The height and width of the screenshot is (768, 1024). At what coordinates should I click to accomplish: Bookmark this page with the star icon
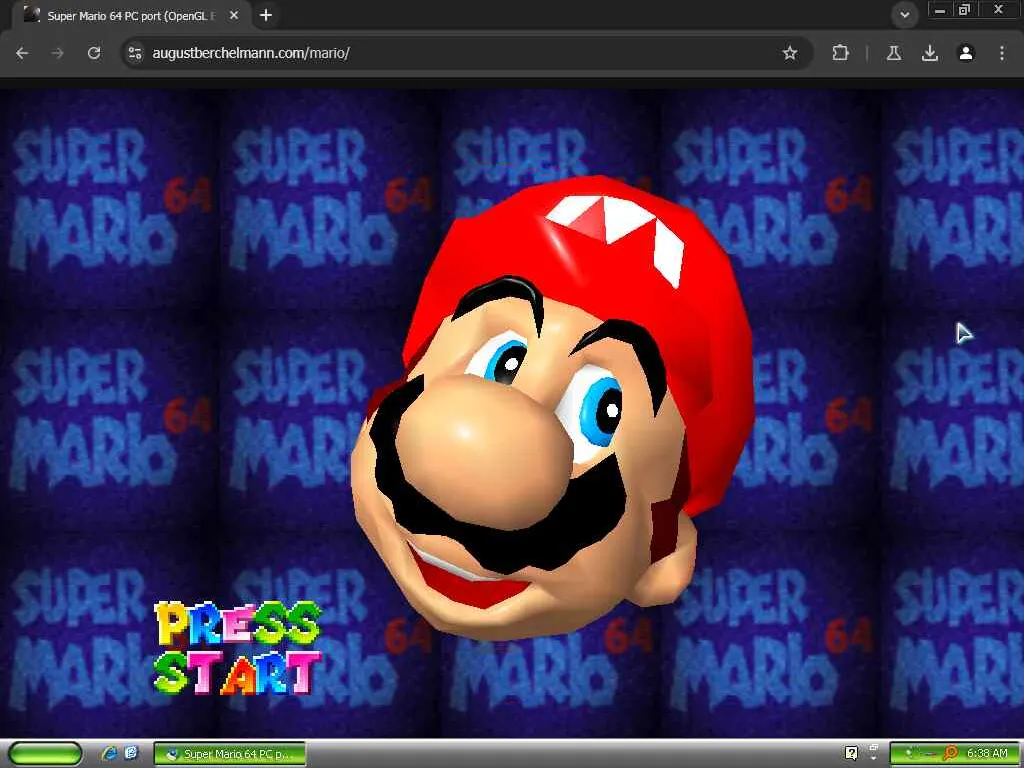790,53
